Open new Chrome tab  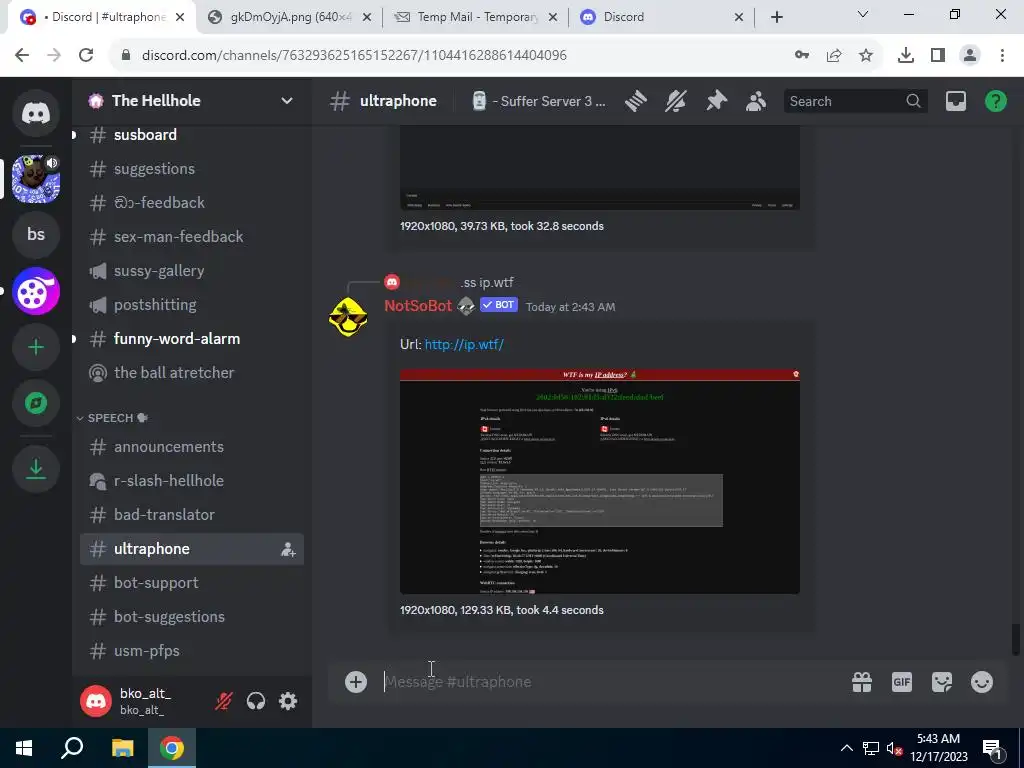point(776,17)
